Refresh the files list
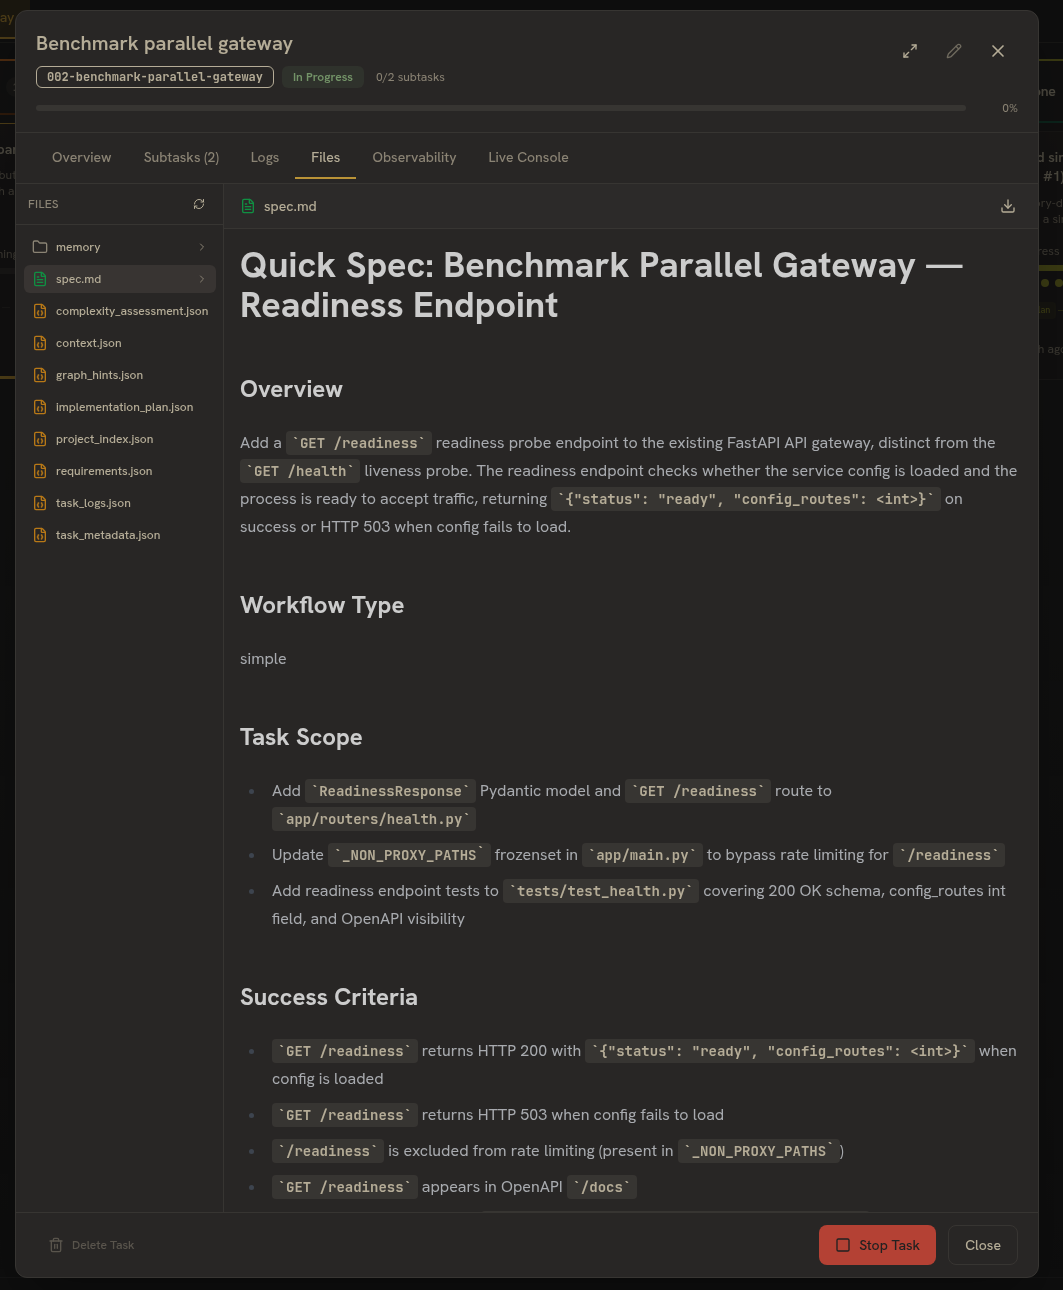The image size is (1063, 1290). coord(199,204)
